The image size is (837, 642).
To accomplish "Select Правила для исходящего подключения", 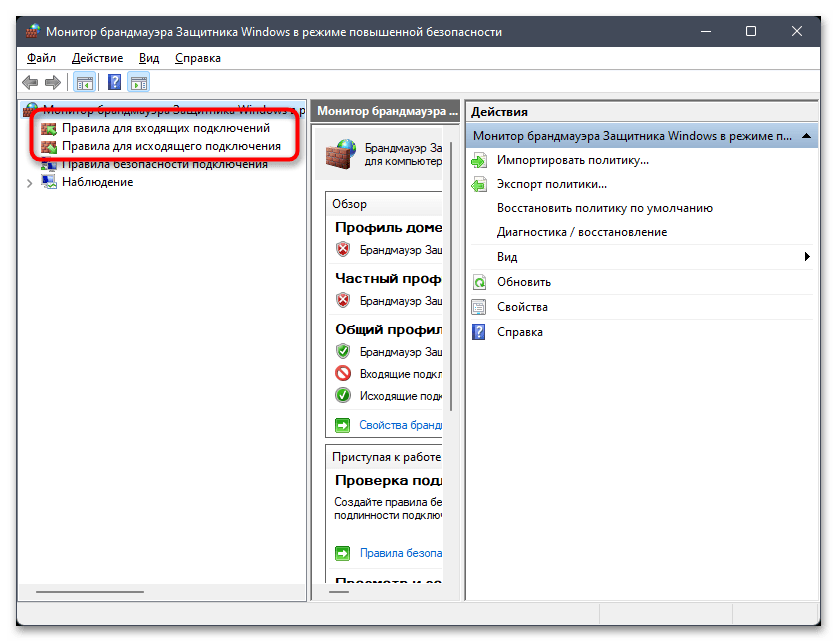I will tap(171, 146).
